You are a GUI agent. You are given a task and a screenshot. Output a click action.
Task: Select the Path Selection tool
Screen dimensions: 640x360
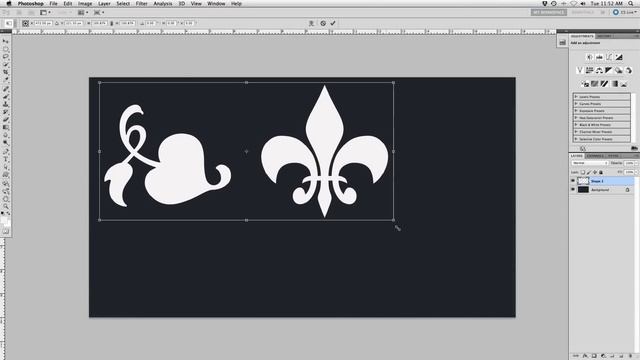(x=6, y=166)
